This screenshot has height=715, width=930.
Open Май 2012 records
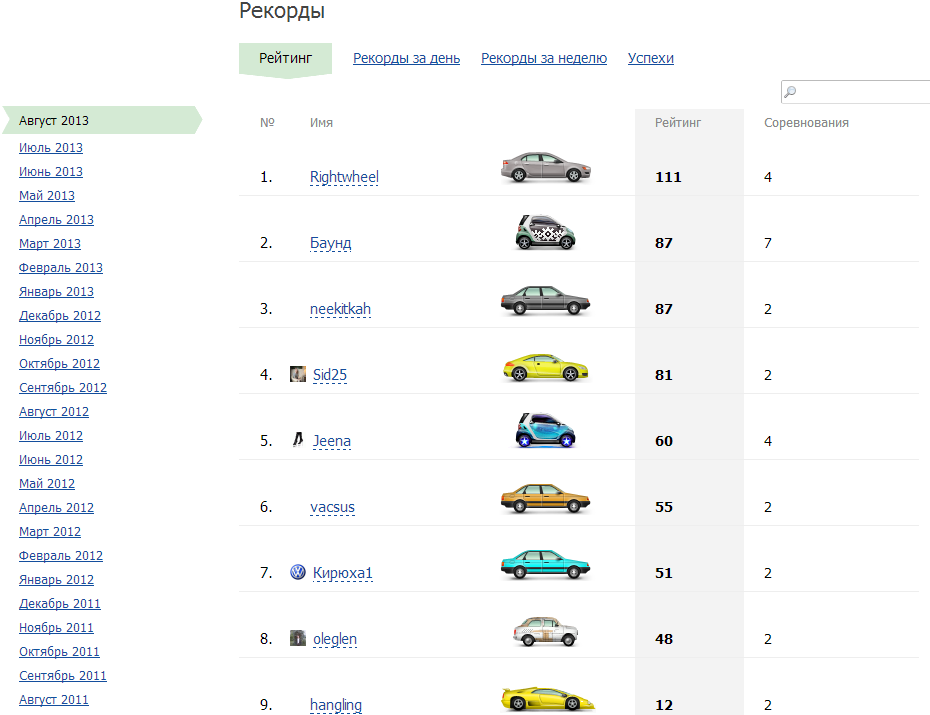pos(47,484)
